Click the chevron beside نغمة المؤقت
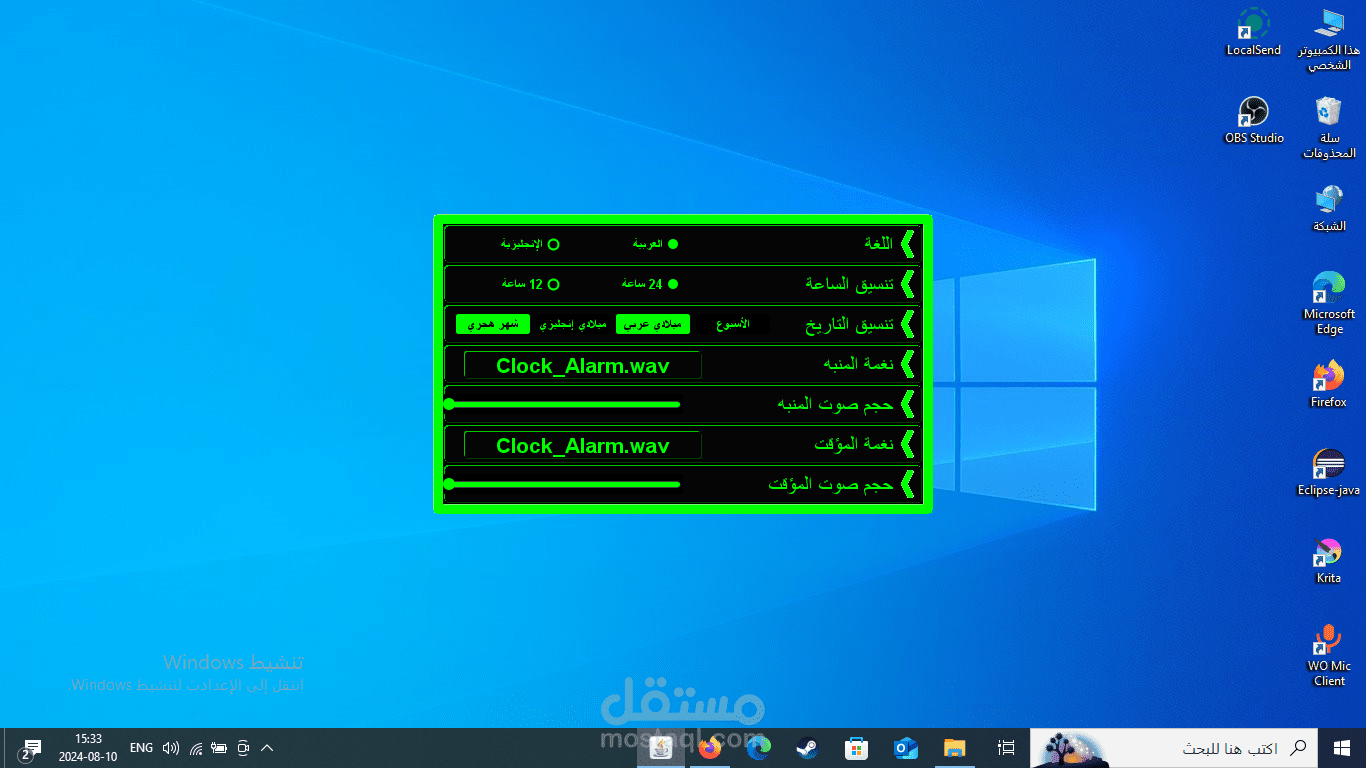 pyautogui.click(x=907, y=444)
